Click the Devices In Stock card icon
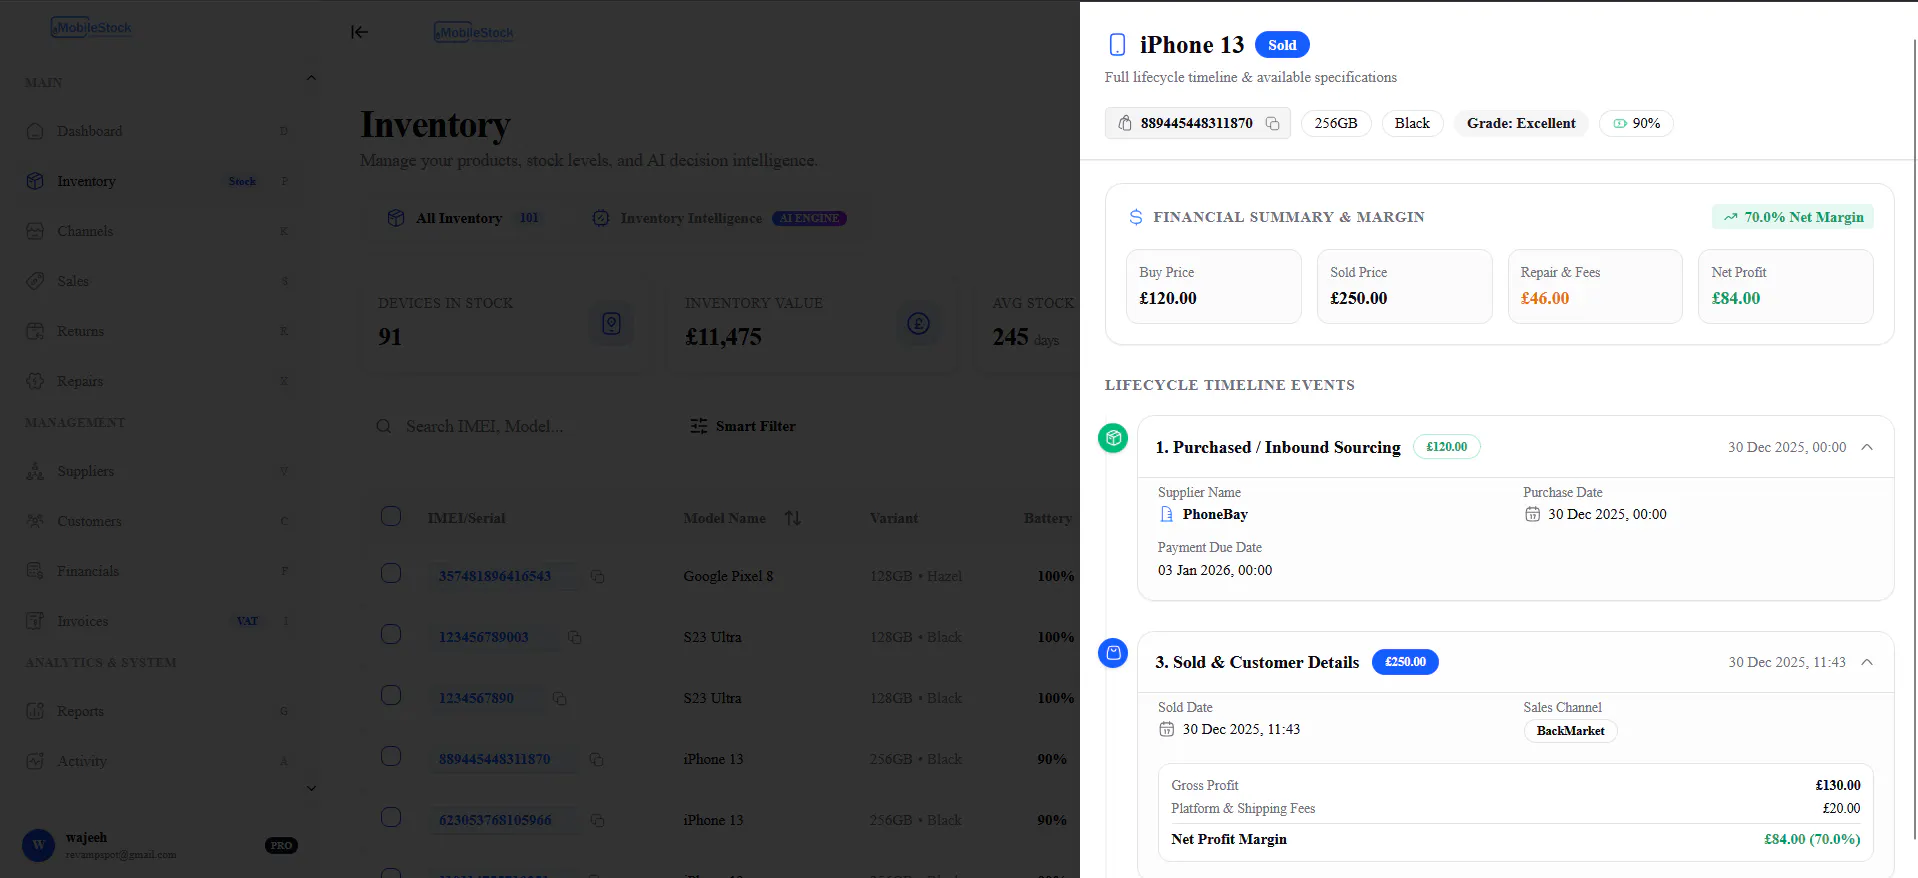Screen dimensions: 1918x878 [612, 323]
